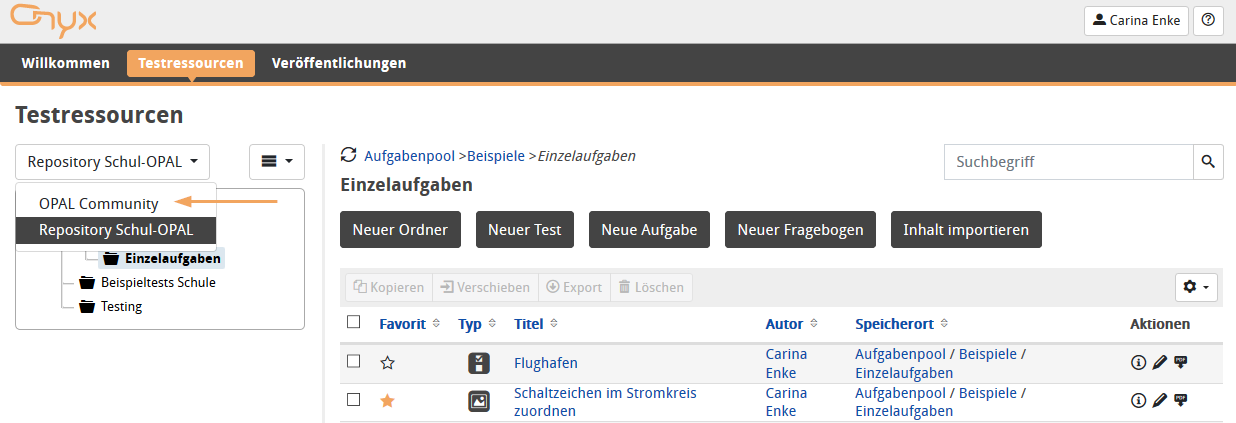The width and height of the screenshot is (1236, 423).
Task: Export PDF icon for Schaltzeichen row
Action: tap(1181, 401)
